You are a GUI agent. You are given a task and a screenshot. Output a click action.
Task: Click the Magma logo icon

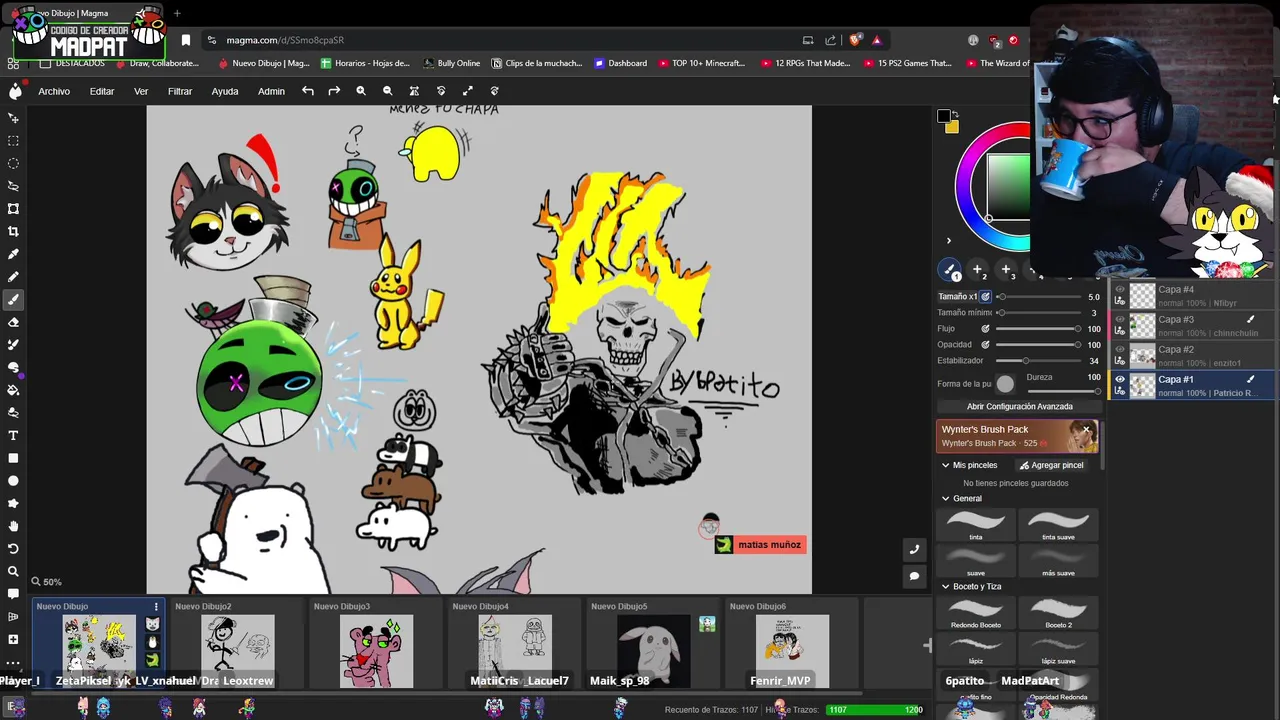[x=15, y=91]
